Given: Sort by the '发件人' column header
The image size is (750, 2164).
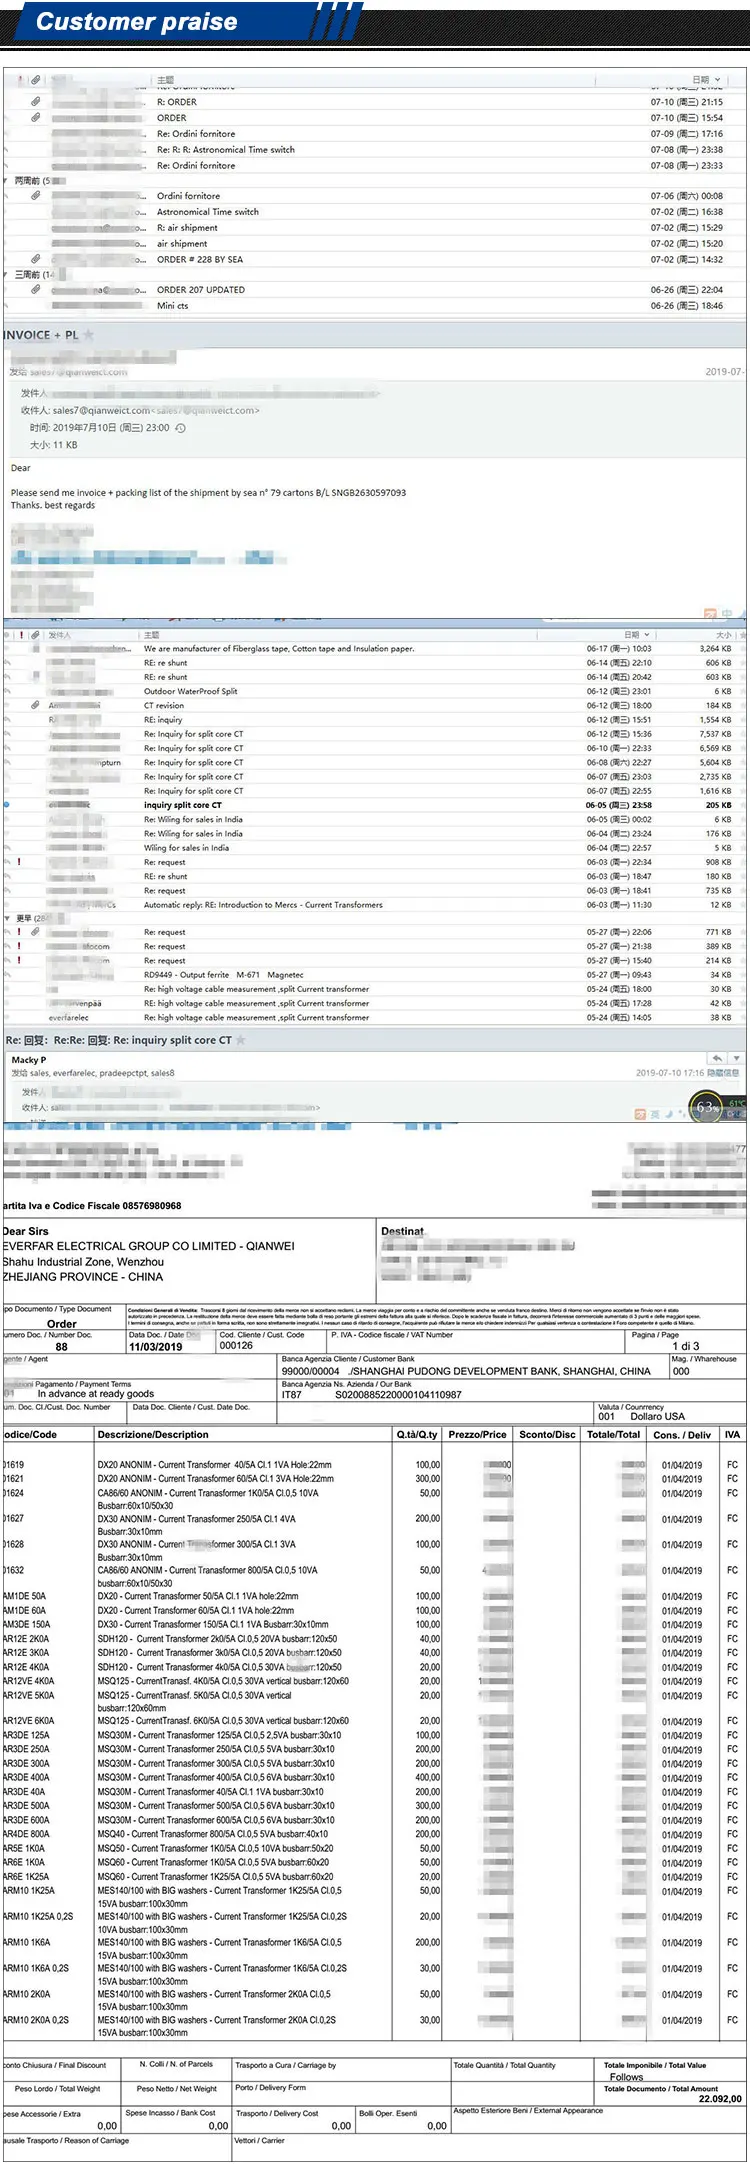Looking at the screenshot, I should coord(60,635).
